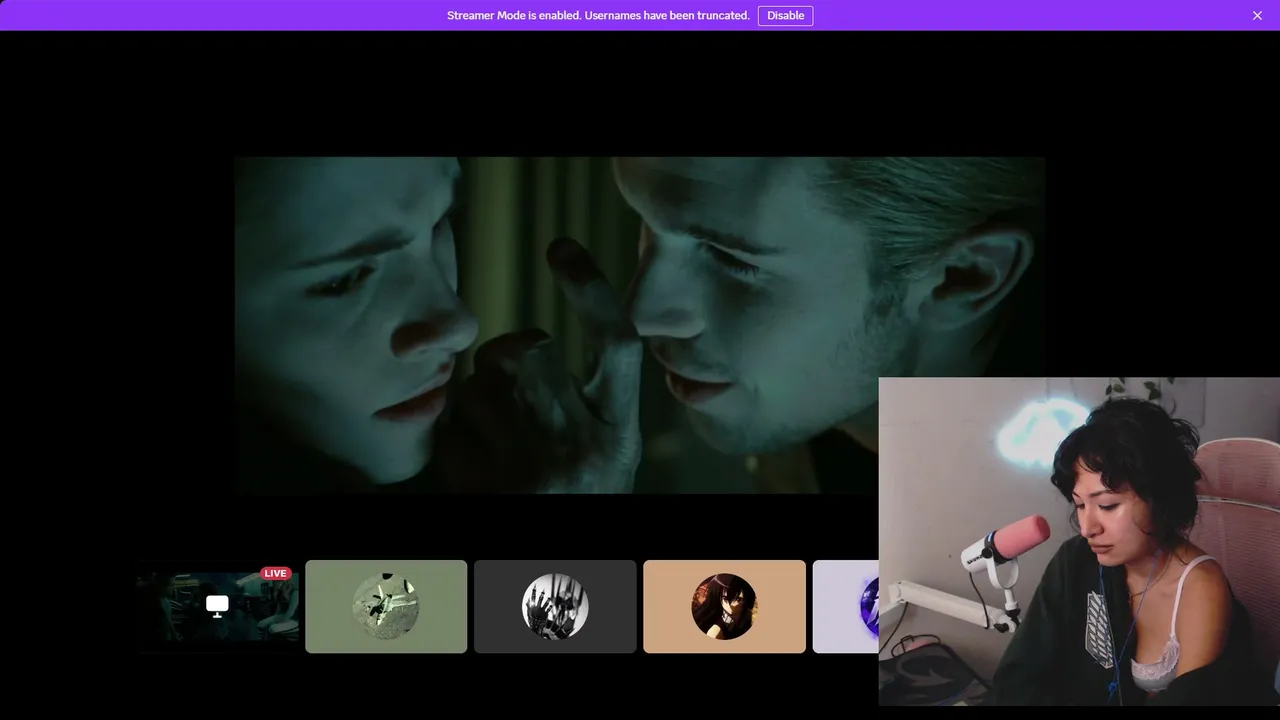Open the stream preview tile with the screen icon
The height and width of the screenshot is (720, 1280).
[x=217, y=606]
